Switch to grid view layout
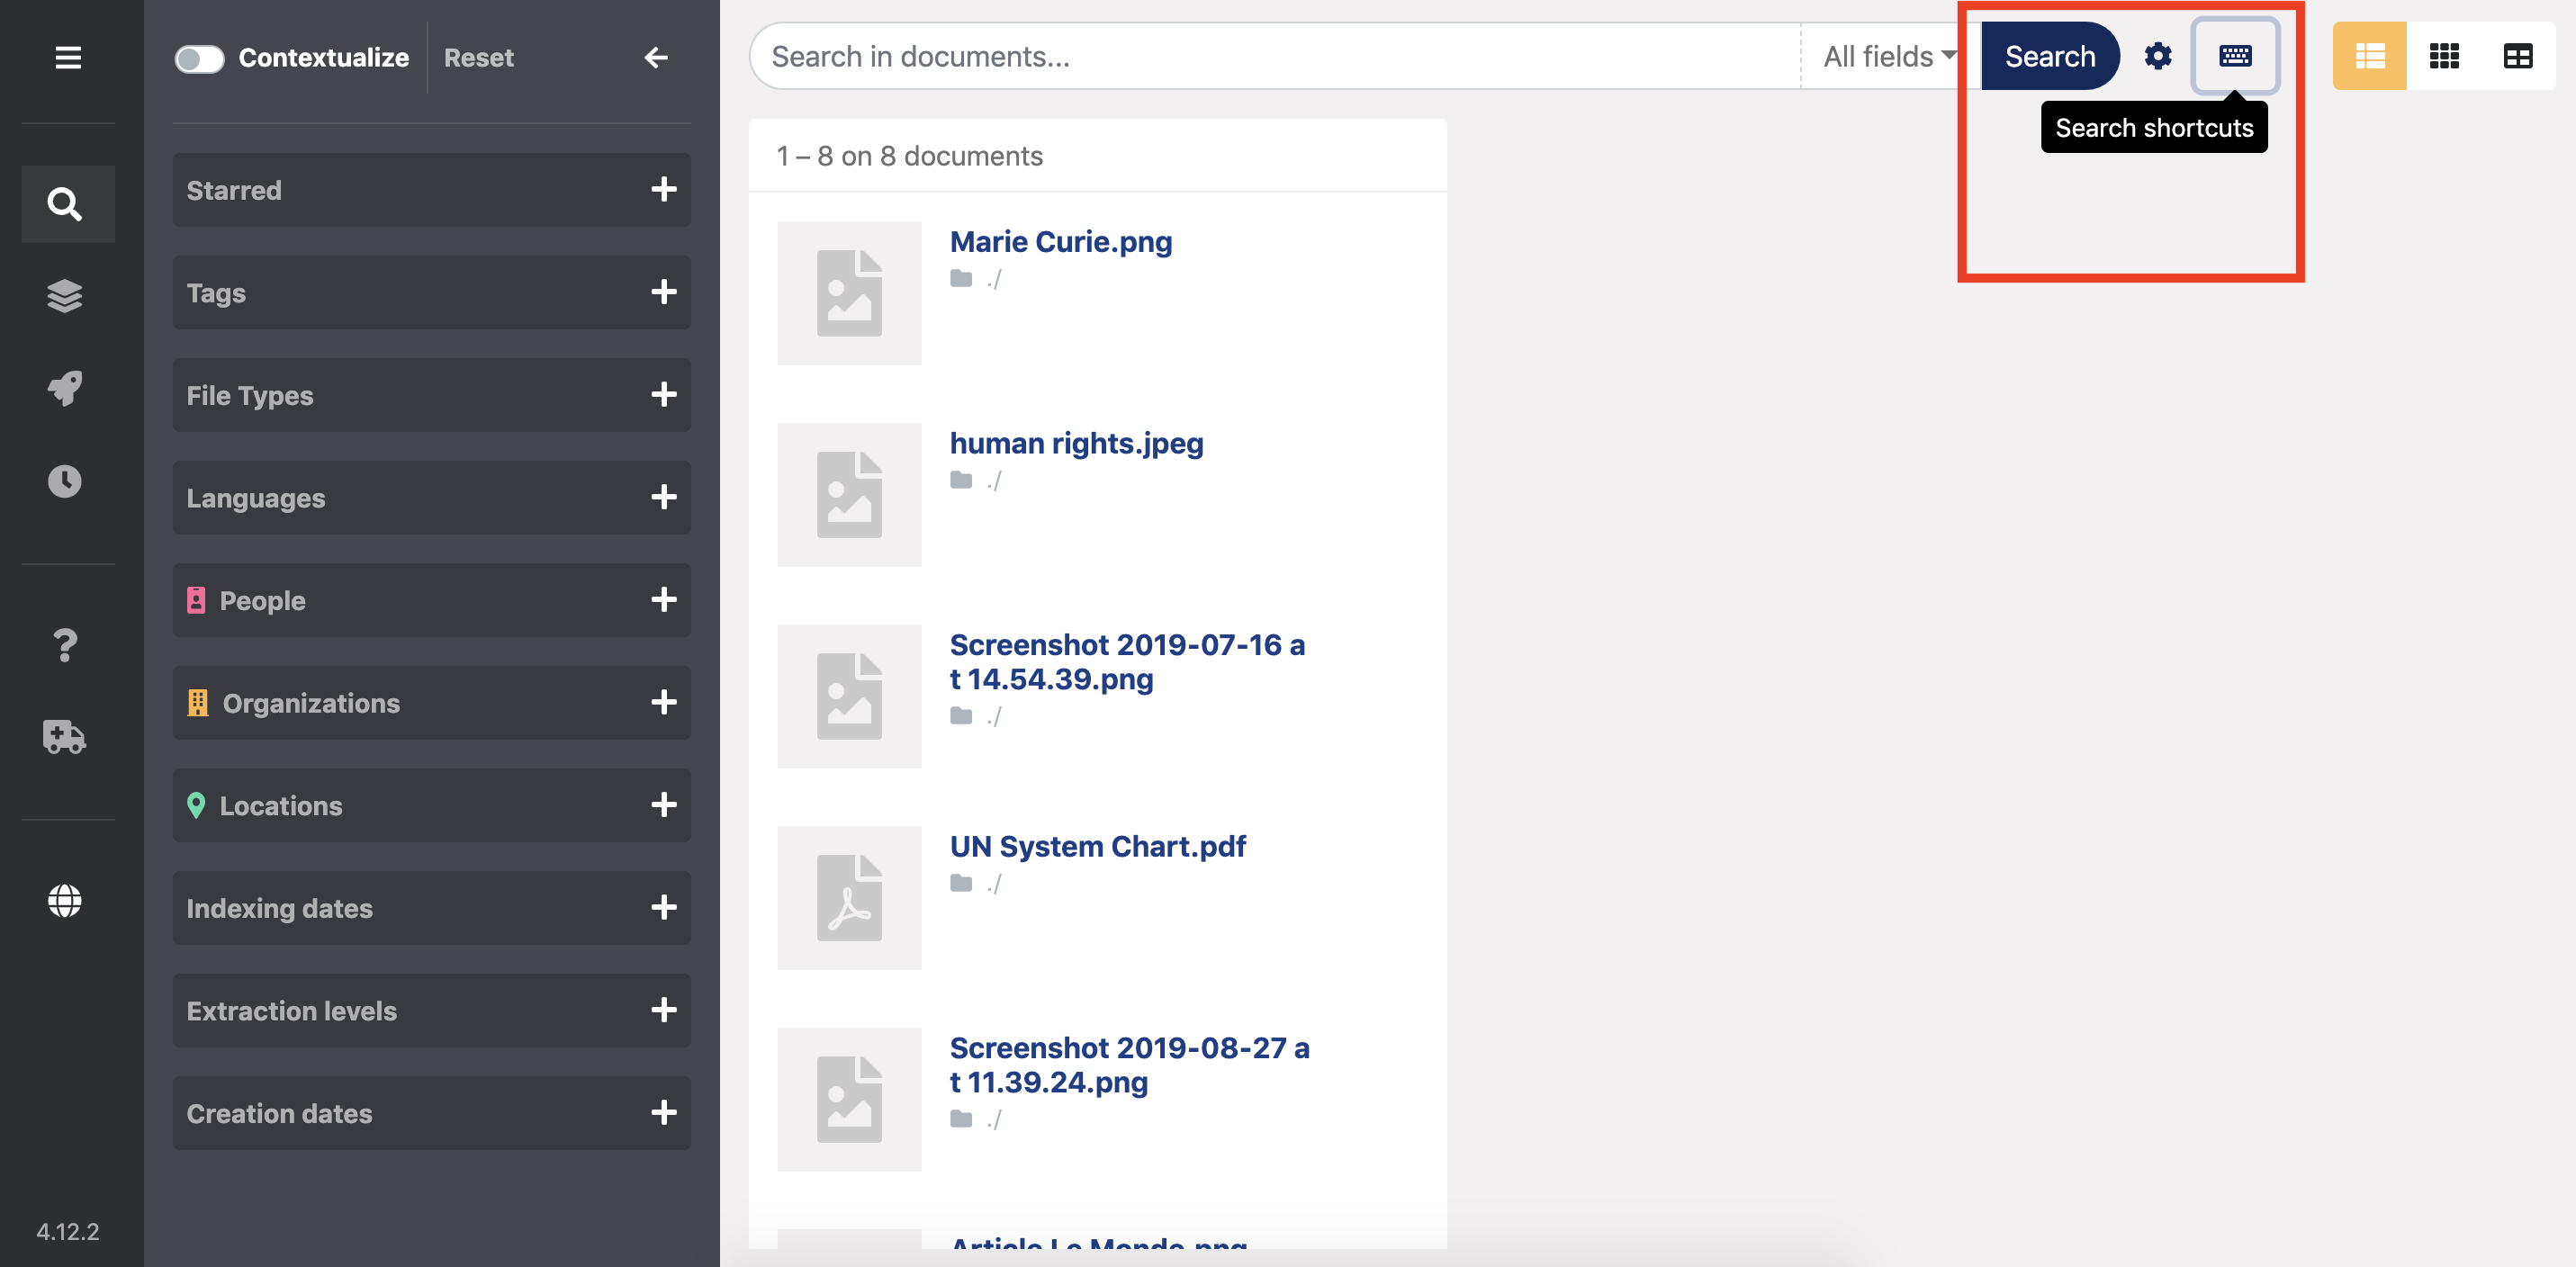Image resolution: width=2576 pixels, height=1267 pixels. pyautogui.click(x=2444, y=56)
